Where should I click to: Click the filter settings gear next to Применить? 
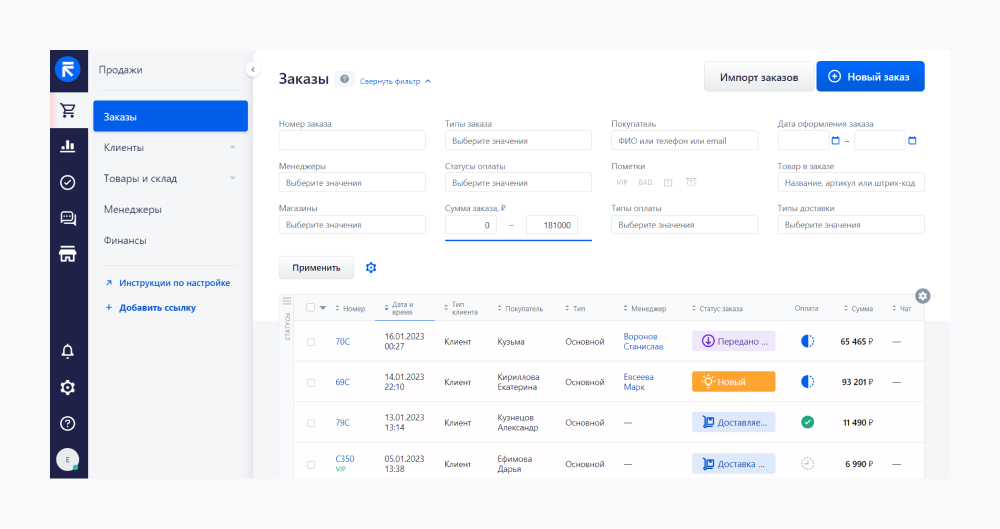click(371, 268)
